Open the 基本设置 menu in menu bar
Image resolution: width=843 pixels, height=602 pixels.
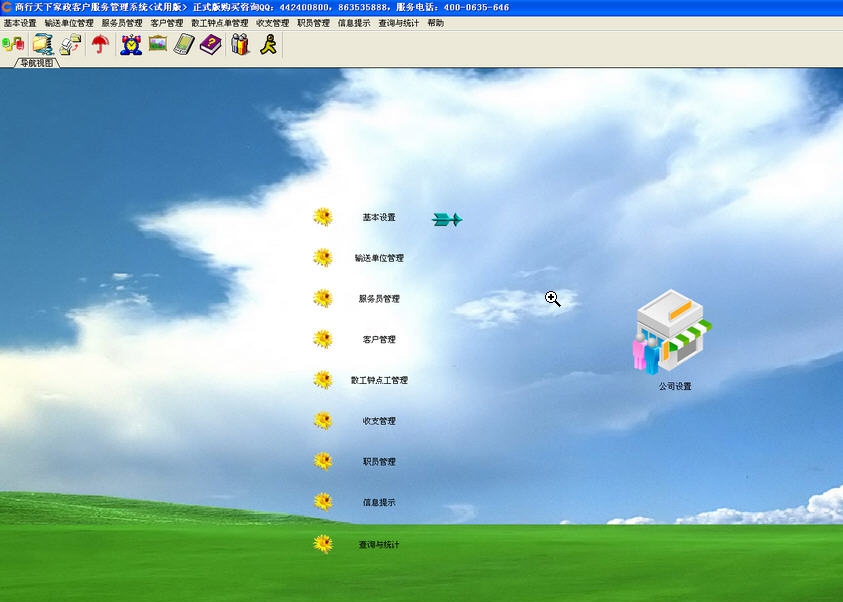pos(20,23)
